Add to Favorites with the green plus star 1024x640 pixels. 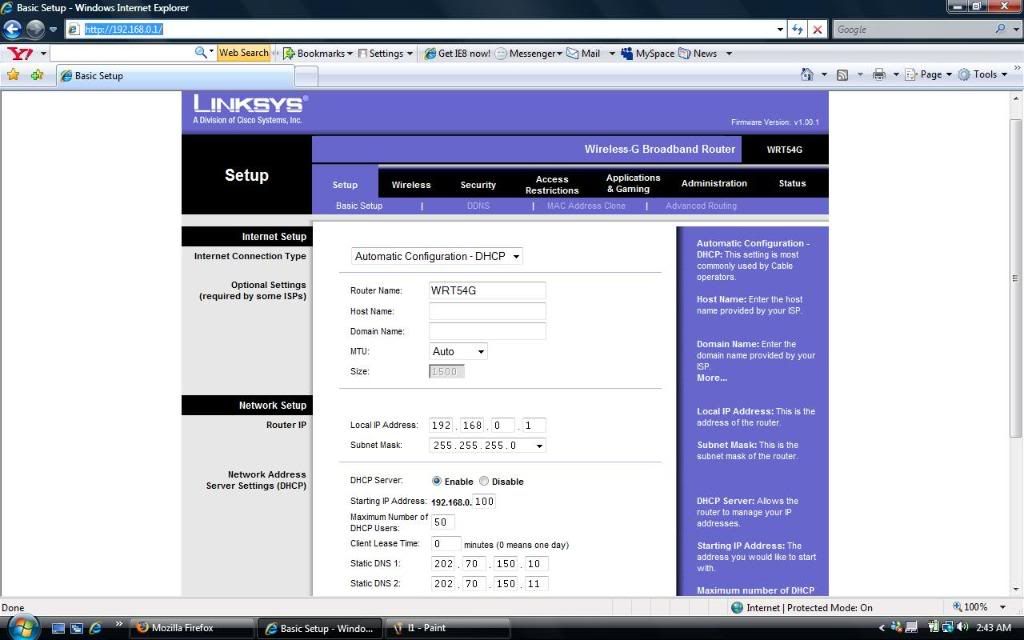pos(37,75)
